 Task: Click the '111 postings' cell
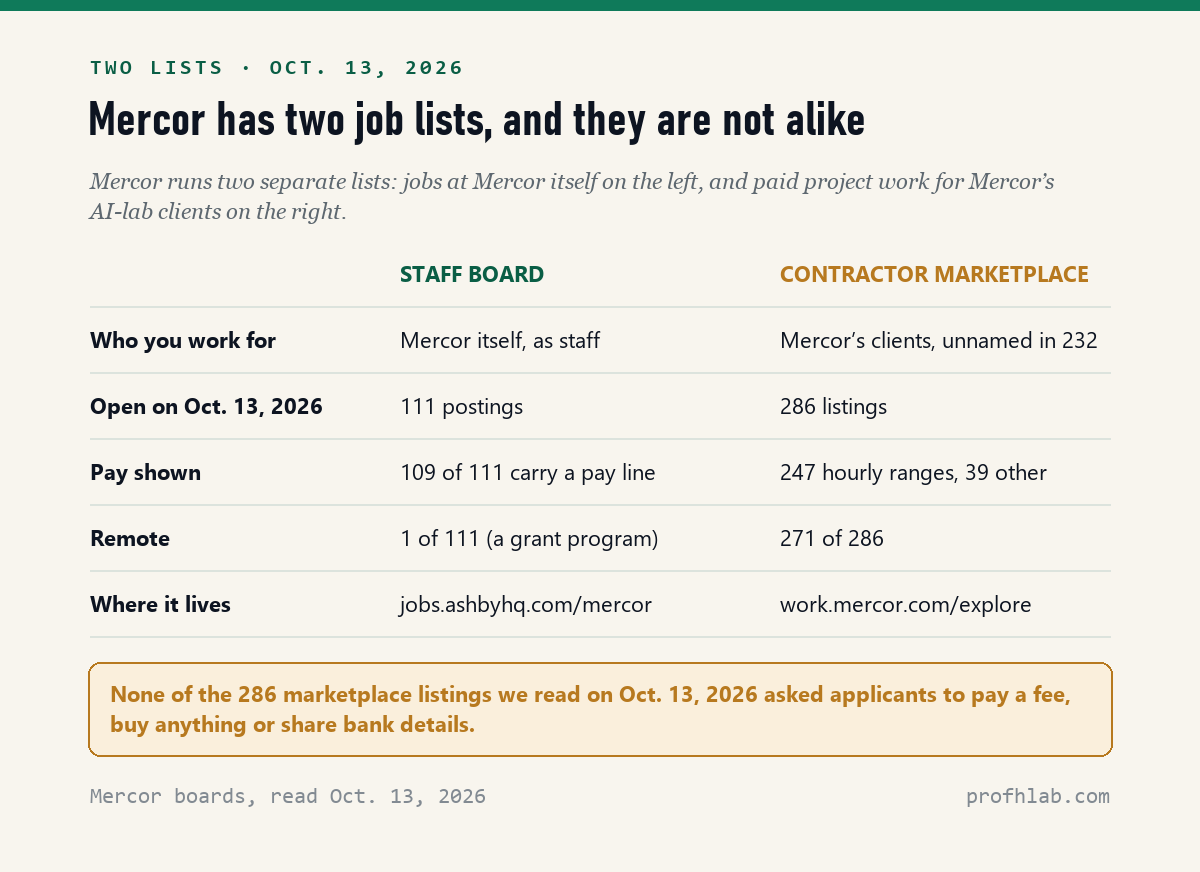(462, 407)
